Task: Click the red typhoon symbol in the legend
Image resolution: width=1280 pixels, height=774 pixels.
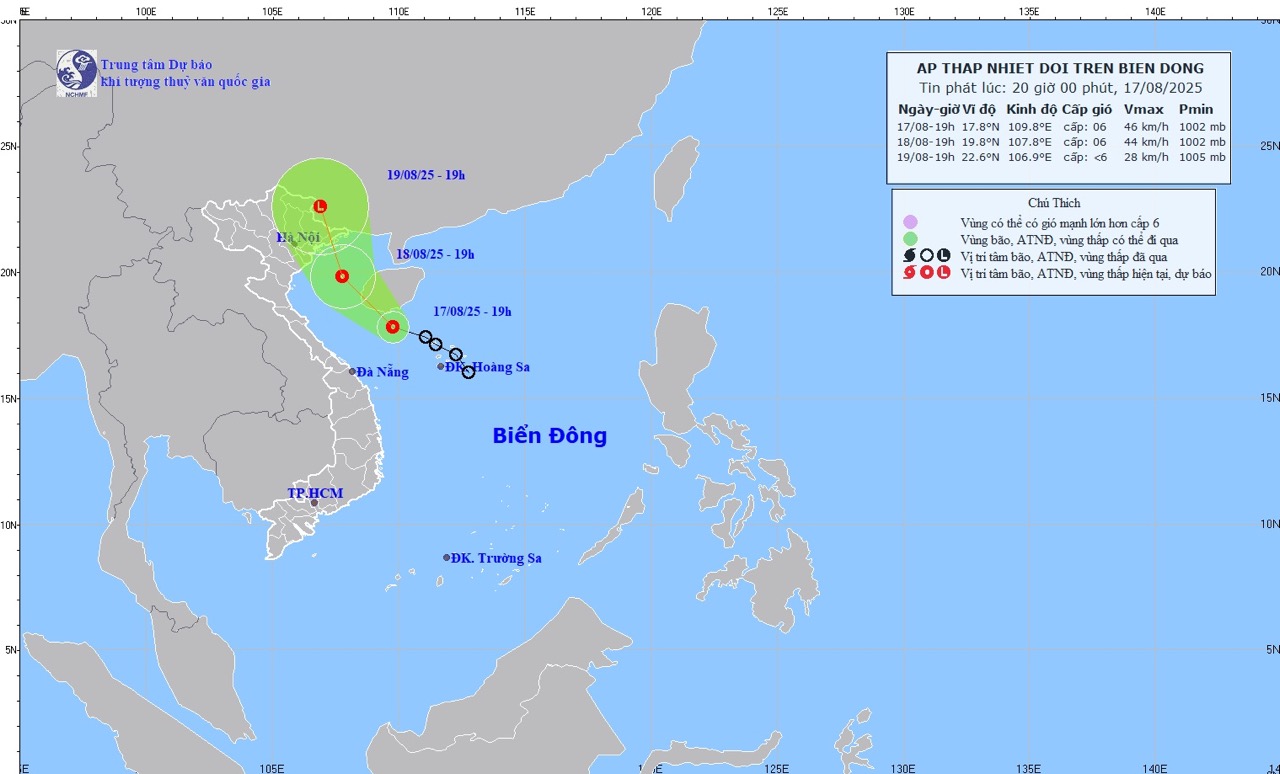Action: pyautogui.click(x=909, y=273)
